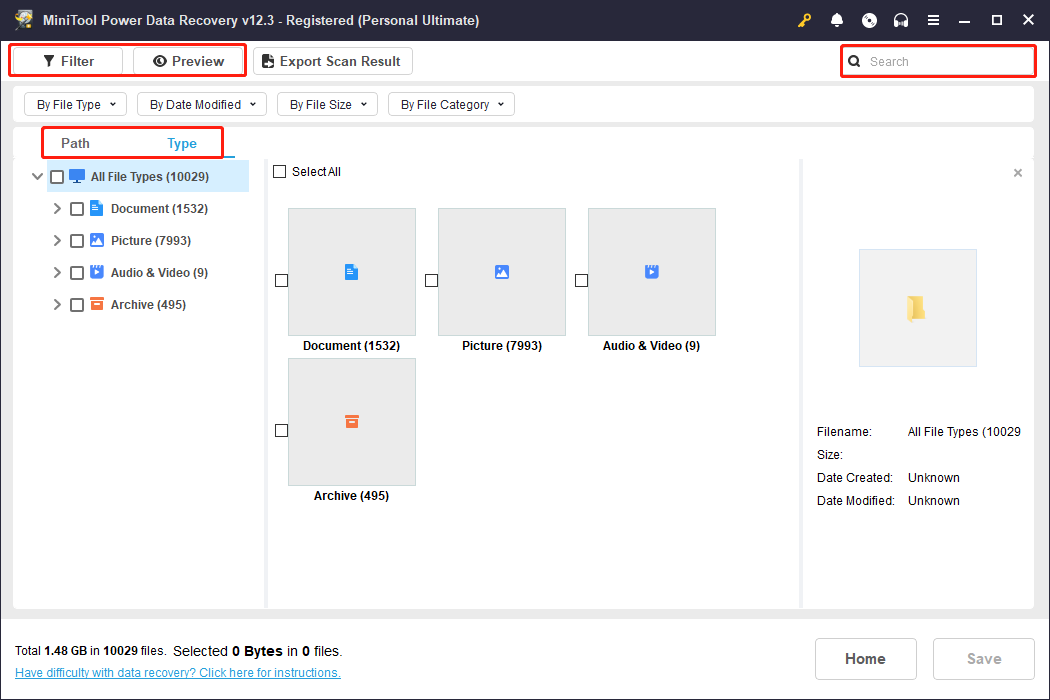
Task: Open the data recovery instructions link
Action: (x=177, y=672)
